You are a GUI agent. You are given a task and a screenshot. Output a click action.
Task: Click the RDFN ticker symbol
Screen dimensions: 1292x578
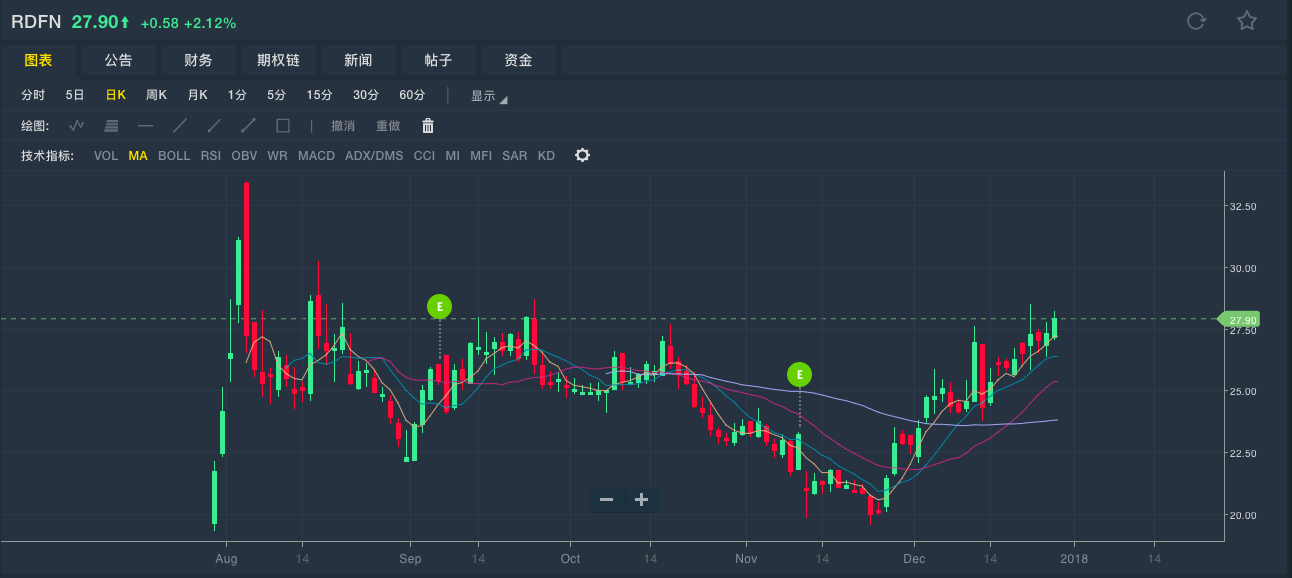coord(37,22)
